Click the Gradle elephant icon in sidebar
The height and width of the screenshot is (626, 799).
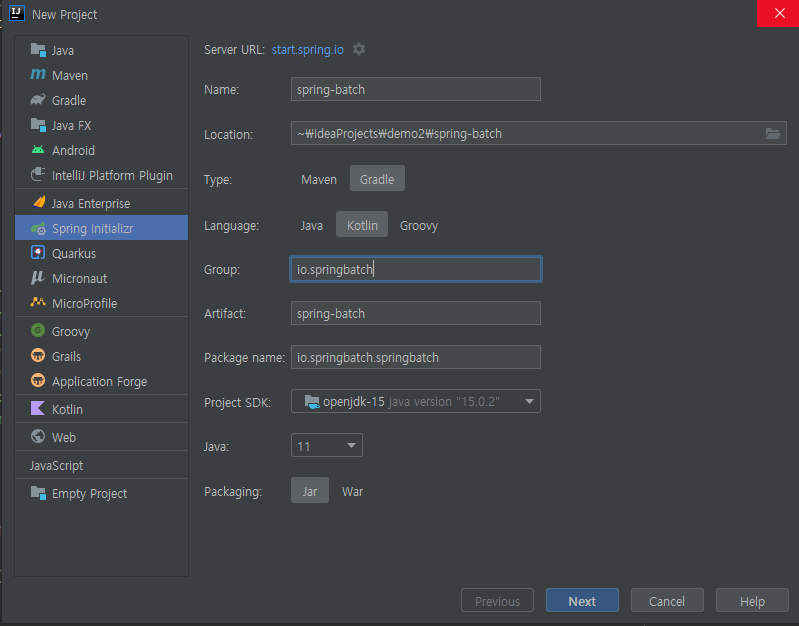pos(38,100)
